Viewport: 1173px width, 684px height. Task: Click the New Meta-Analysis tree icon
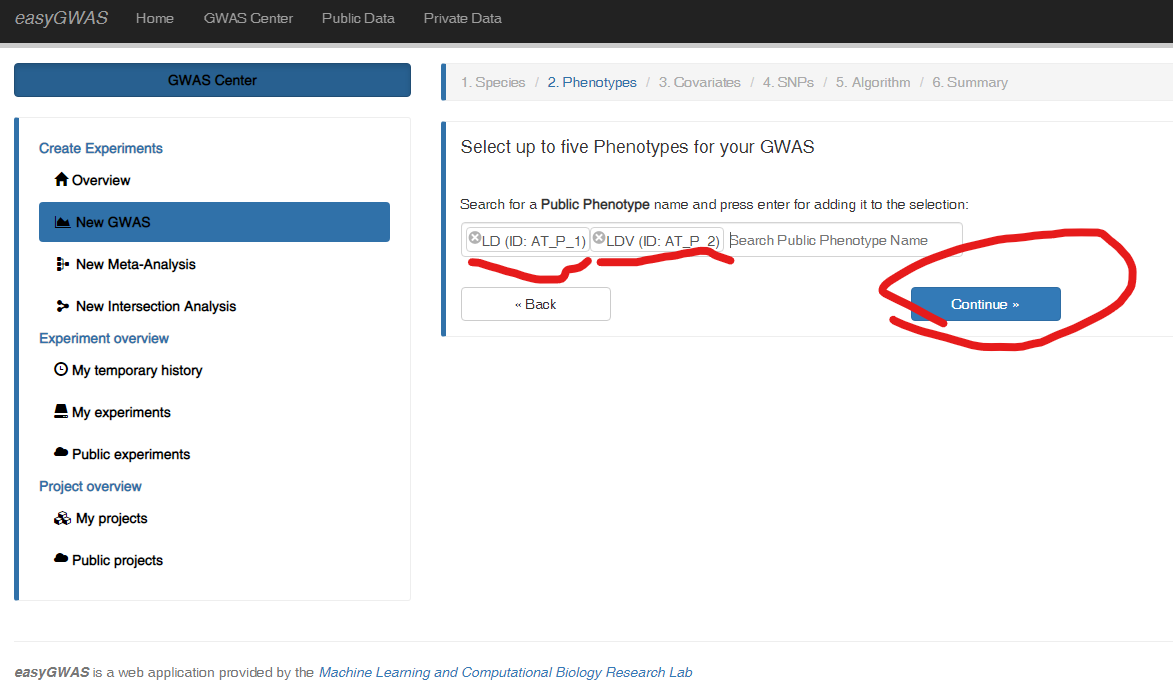click(62, 264)
